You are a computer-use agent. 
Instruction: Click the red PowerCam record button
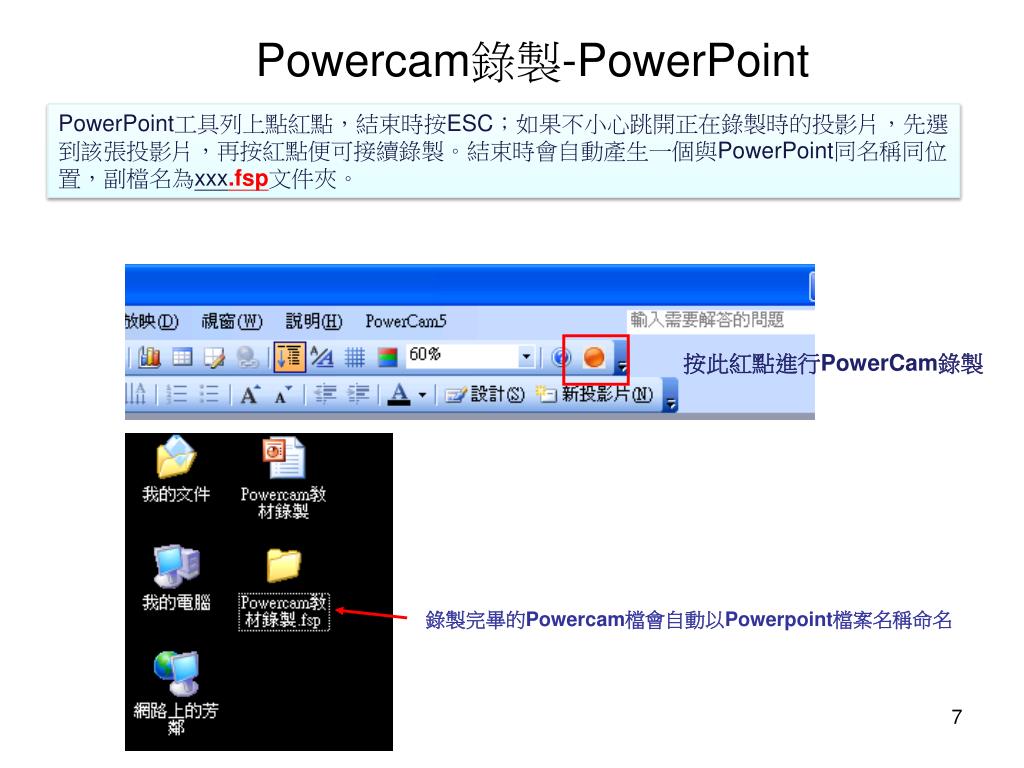594,357
